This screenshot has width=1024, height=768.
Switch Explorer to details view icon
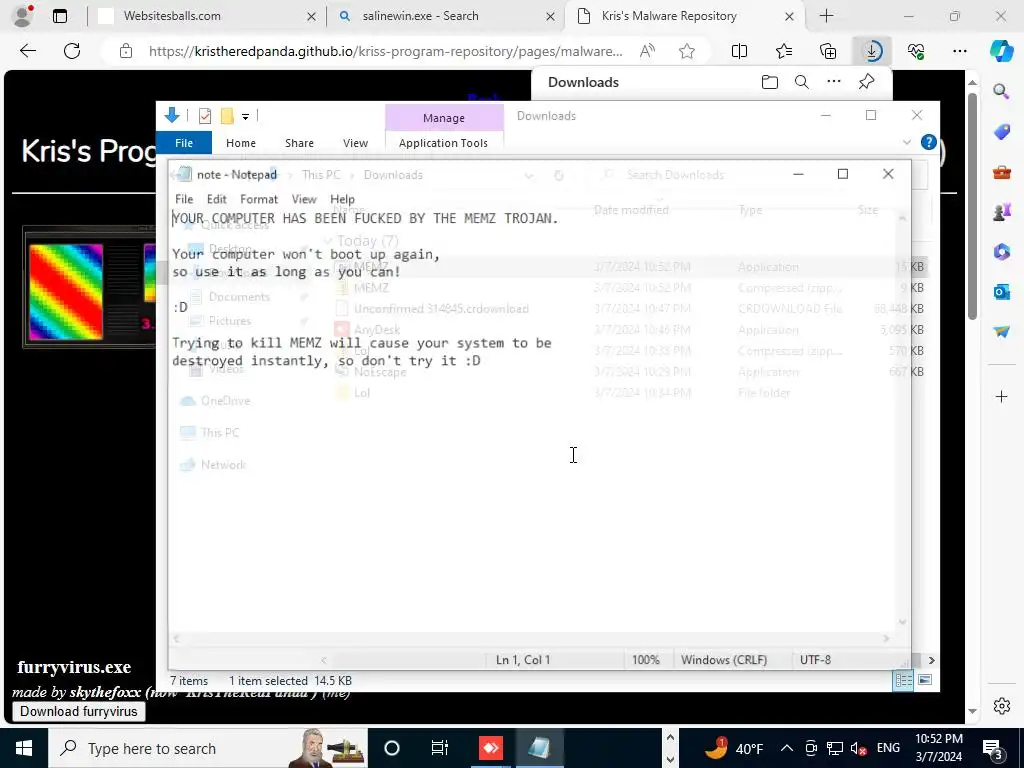coord(904,680)
